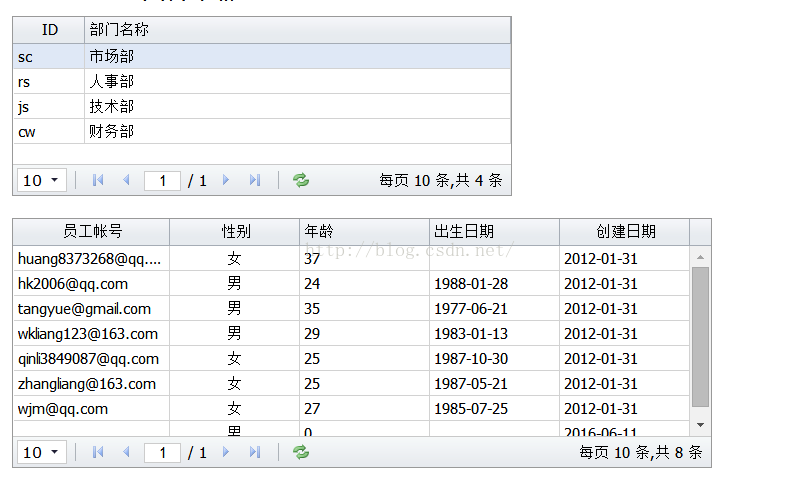Image resolution: width=800 pixels, height=479 pixels.
Task: Select employee huang8373268@qq.... row
Action: [351, 258]
